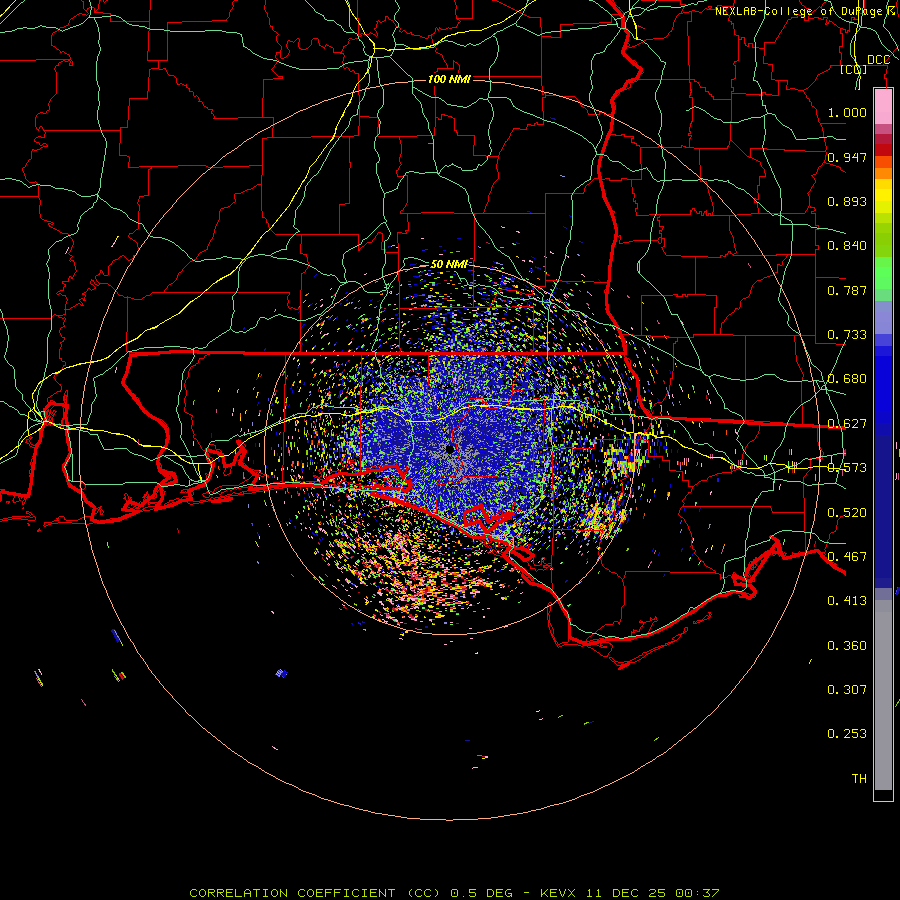The height and width of the screenshot is (900, 900).
Task: Click the gray lower section of the color bar
Action: [883, 695]
